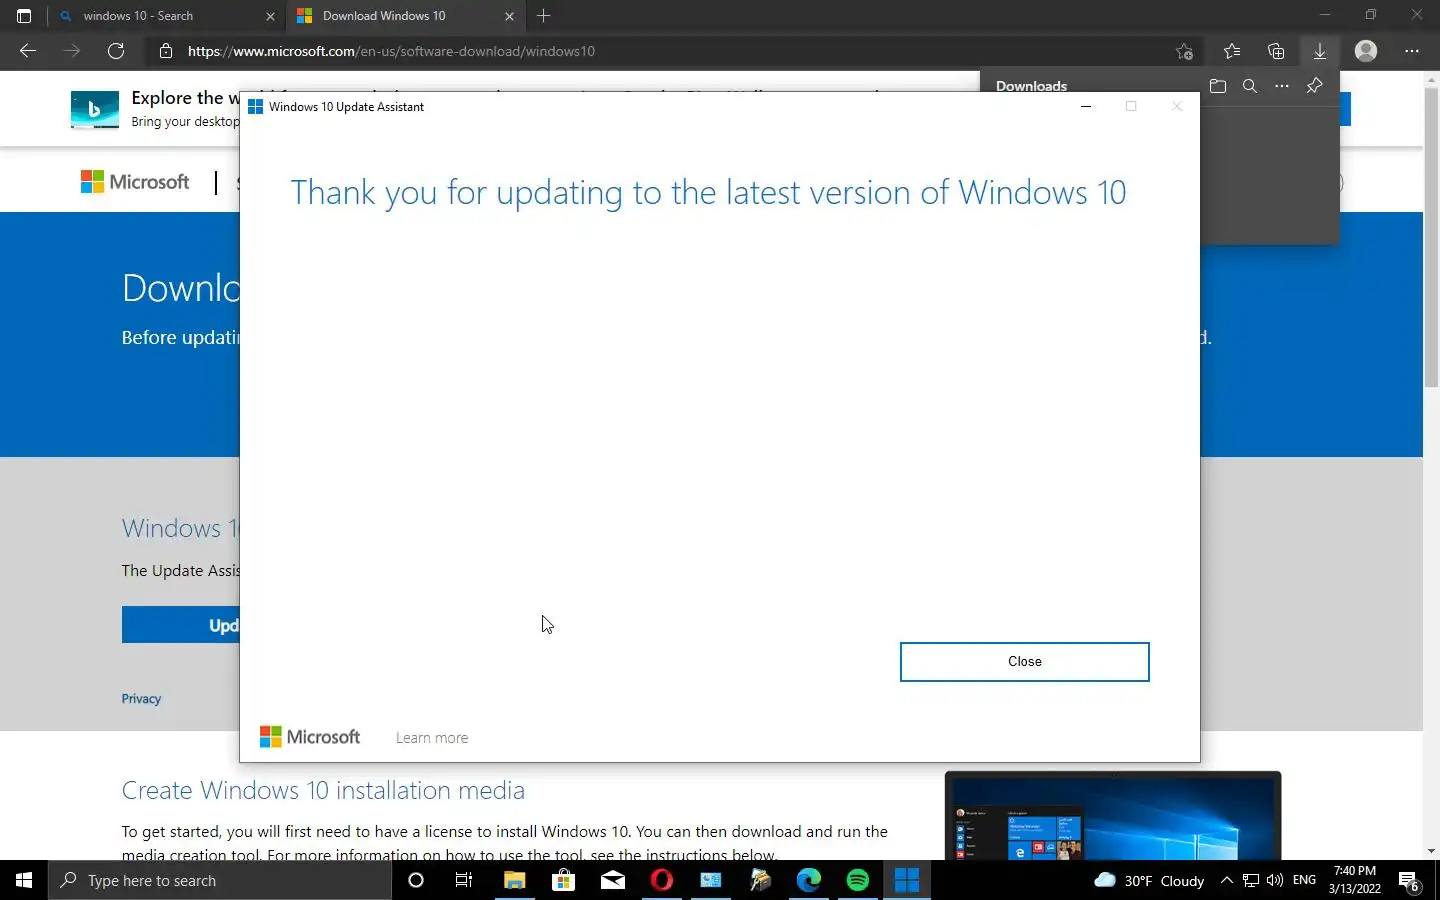1440x900 pixels.
Task: Open Task View from the taskbar
Action: (x=464, y=880)
